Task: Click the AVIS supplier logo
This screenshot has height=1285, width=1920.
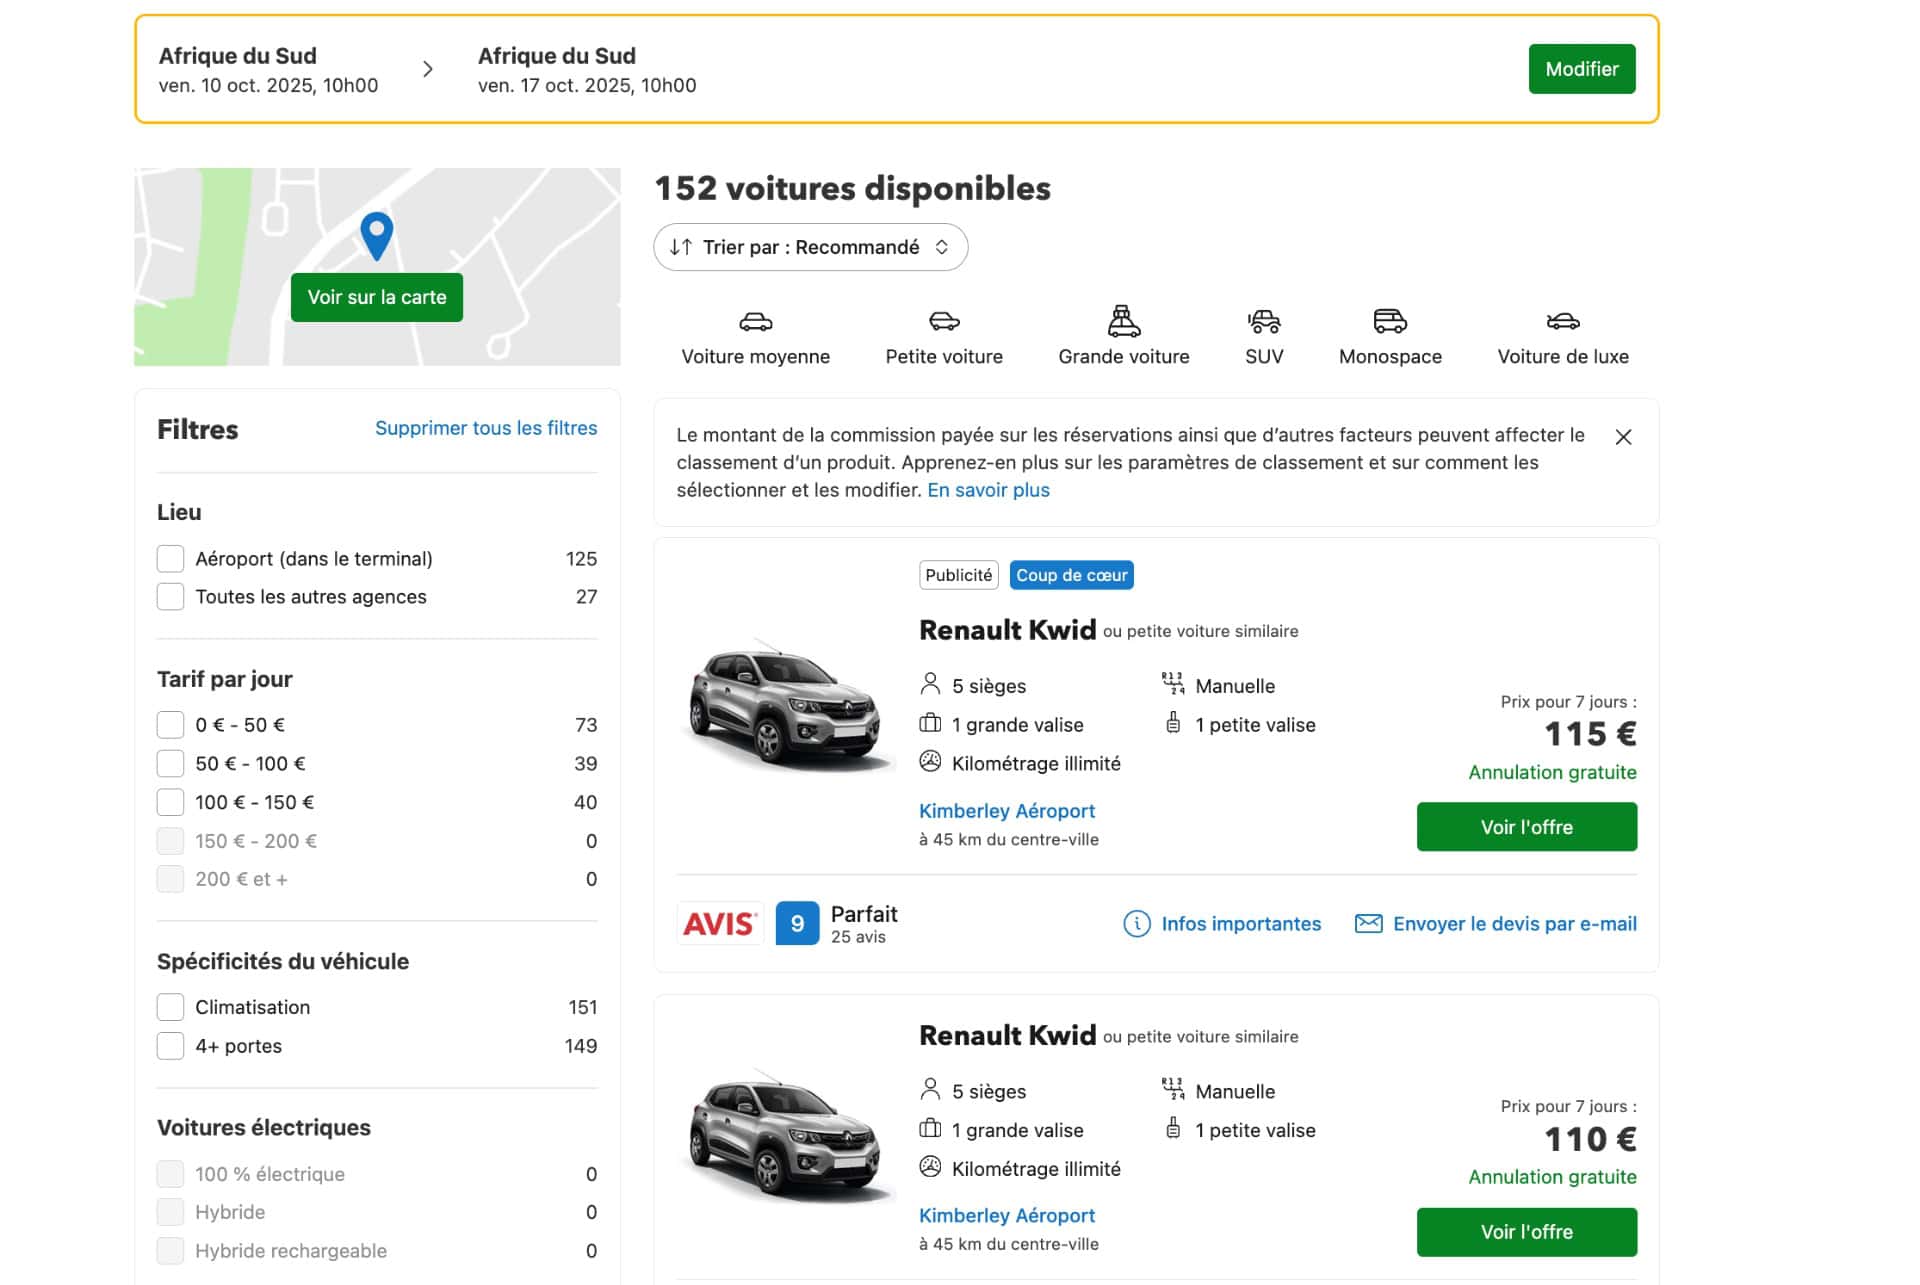Action: pyautogui.click(x=720, y=923)
